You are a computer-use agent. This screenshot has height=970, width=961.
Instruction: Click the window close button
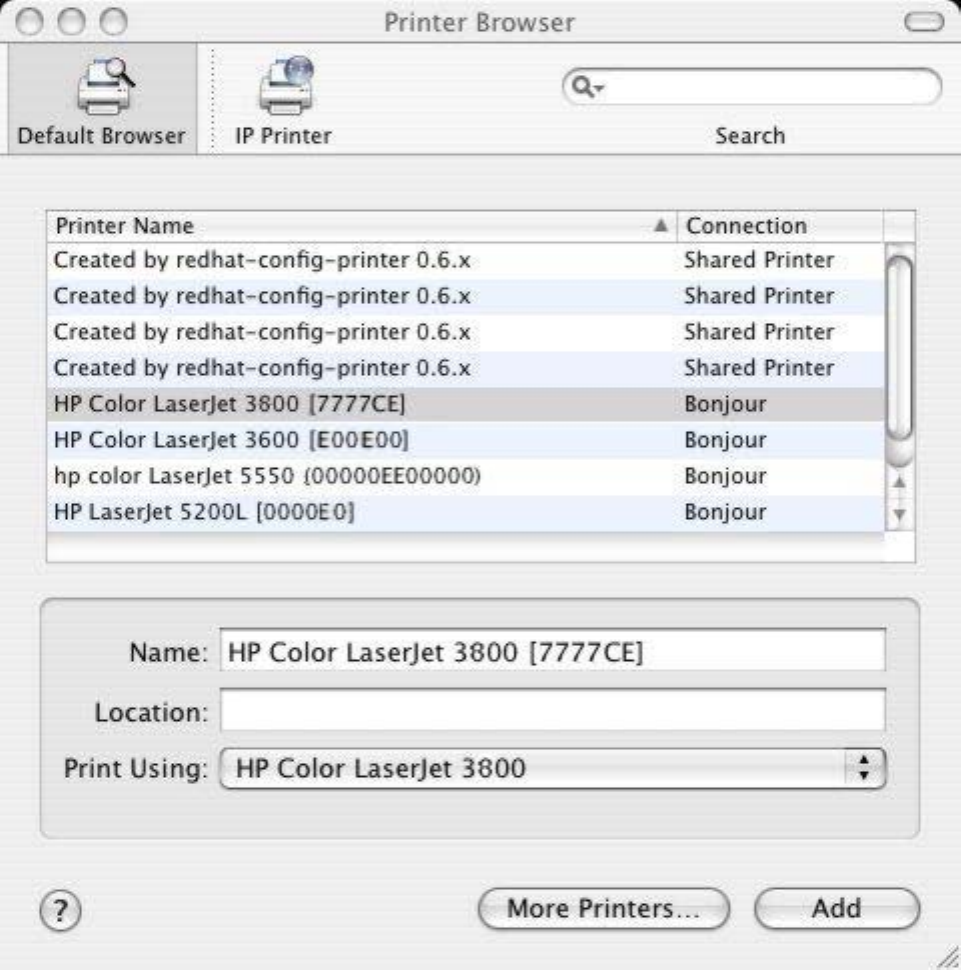tap(29, 22)
